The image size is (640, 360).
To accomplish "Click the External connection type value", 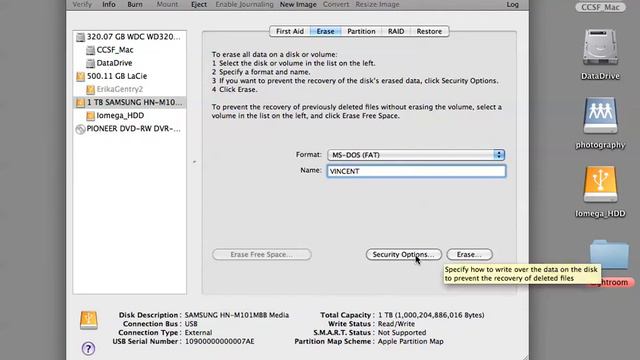I will click(198, 333).
